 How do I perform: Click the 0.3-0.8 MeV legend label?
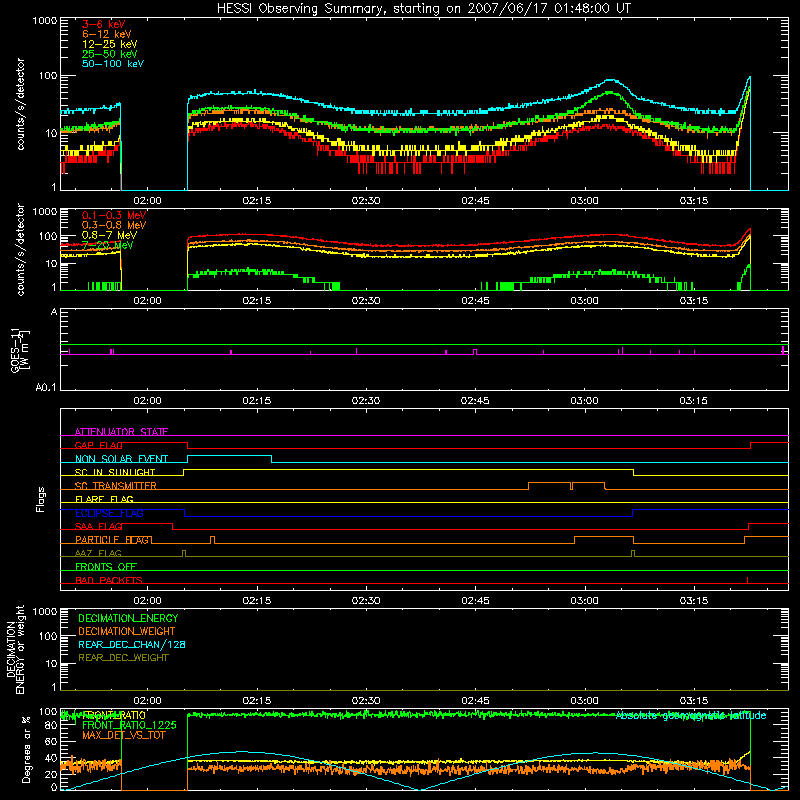(x=114, y=225)
